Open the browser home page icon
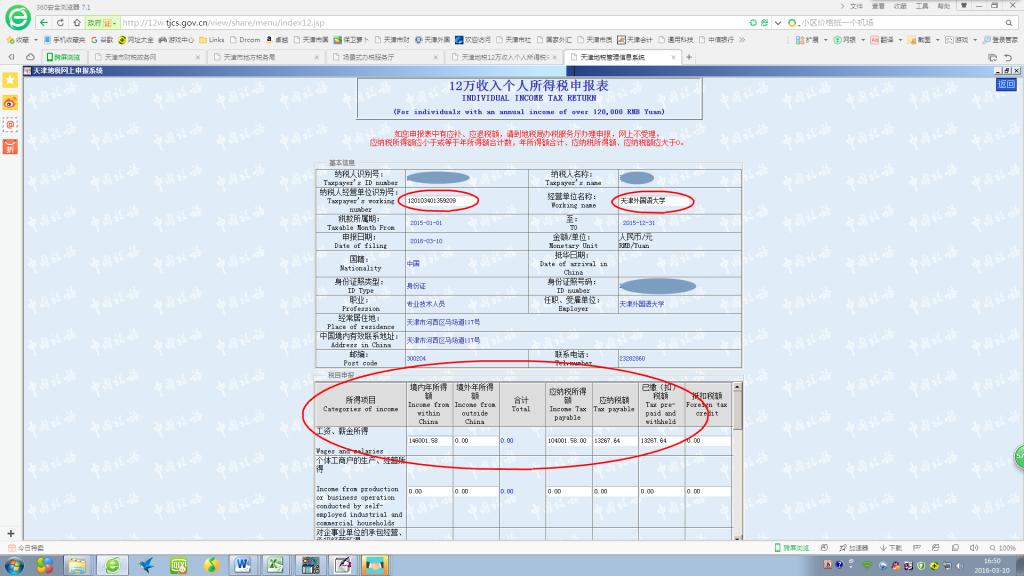Screen dimensions: 1024x576 coord(76,22)
